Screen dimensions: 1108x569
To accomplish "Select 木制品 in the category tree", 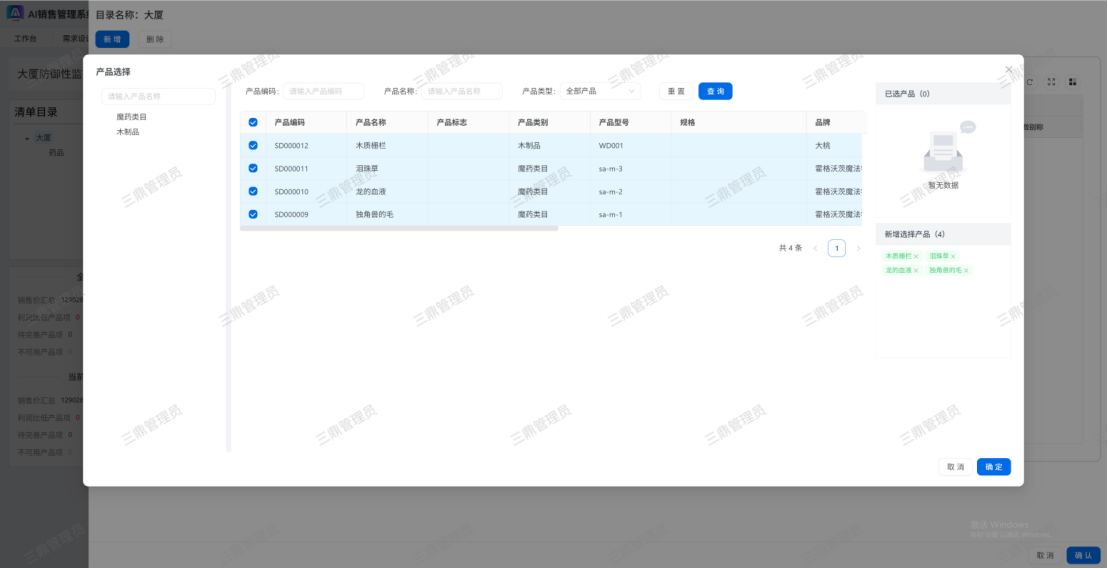I will 128,132.
